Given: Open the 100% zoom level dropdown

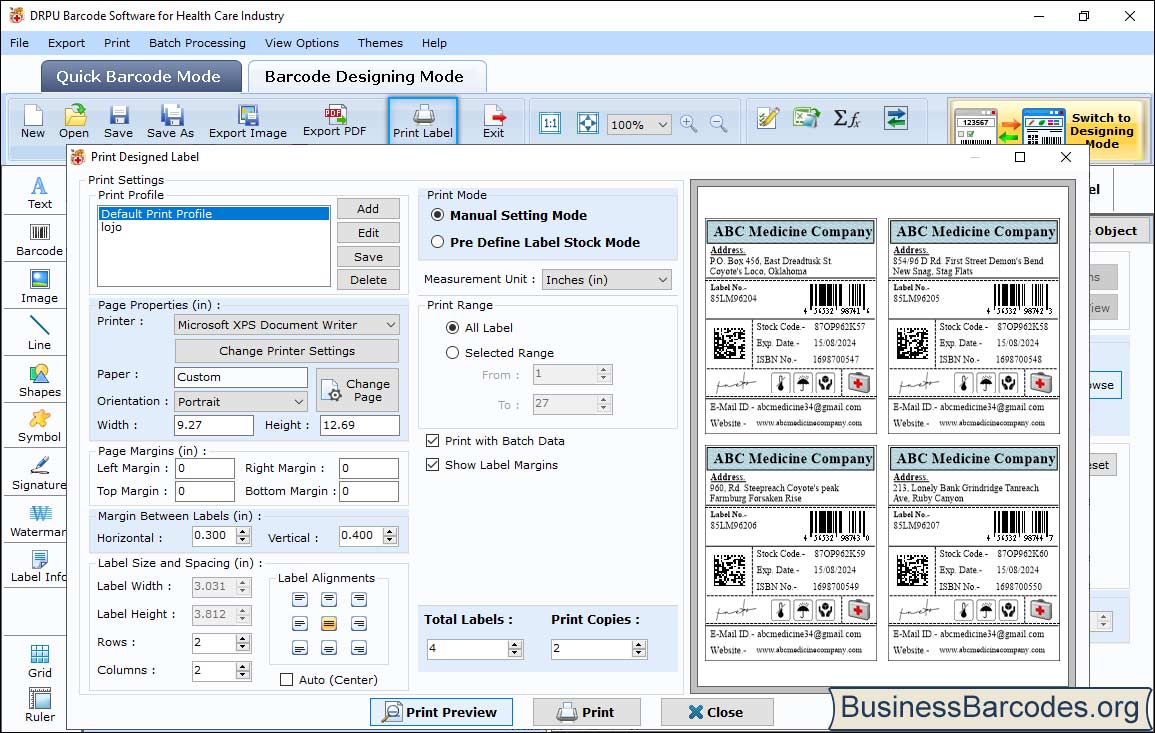Looking at the screenshot, I should tap(639, 124).
